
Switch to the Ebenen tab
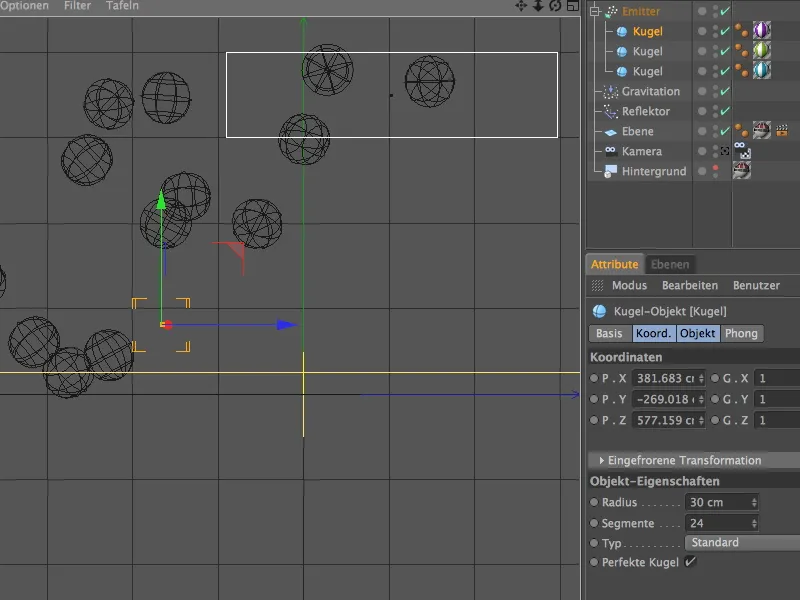(672, 265)
